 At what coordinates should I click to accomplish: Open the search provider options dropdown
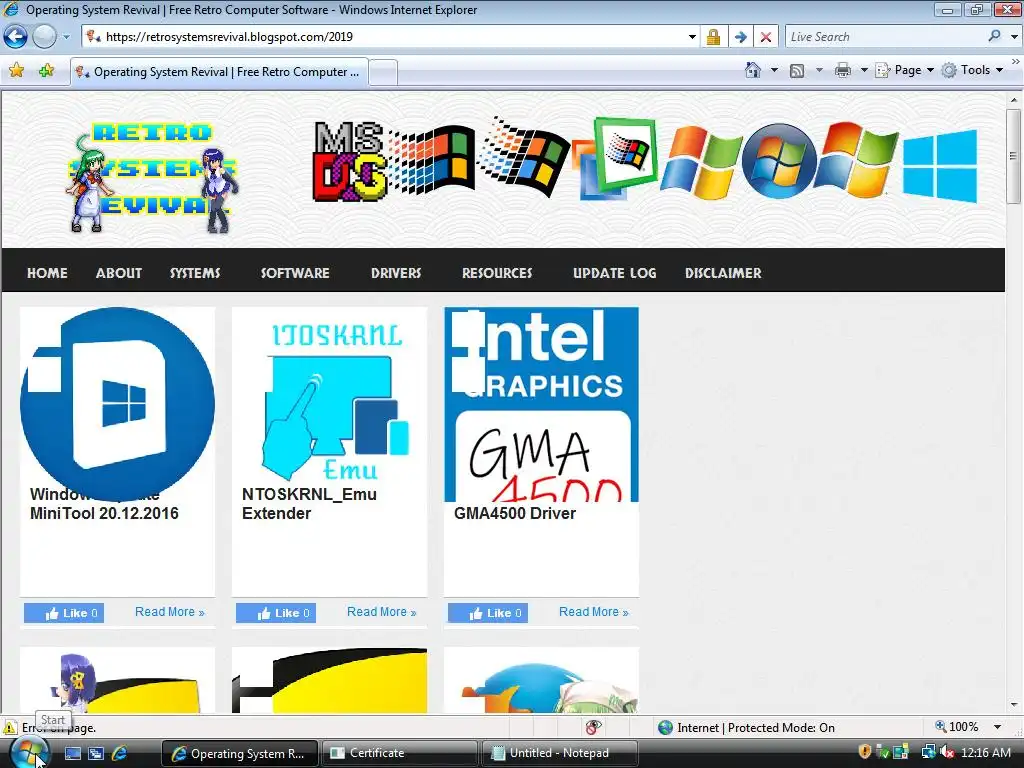(1014, 37)
